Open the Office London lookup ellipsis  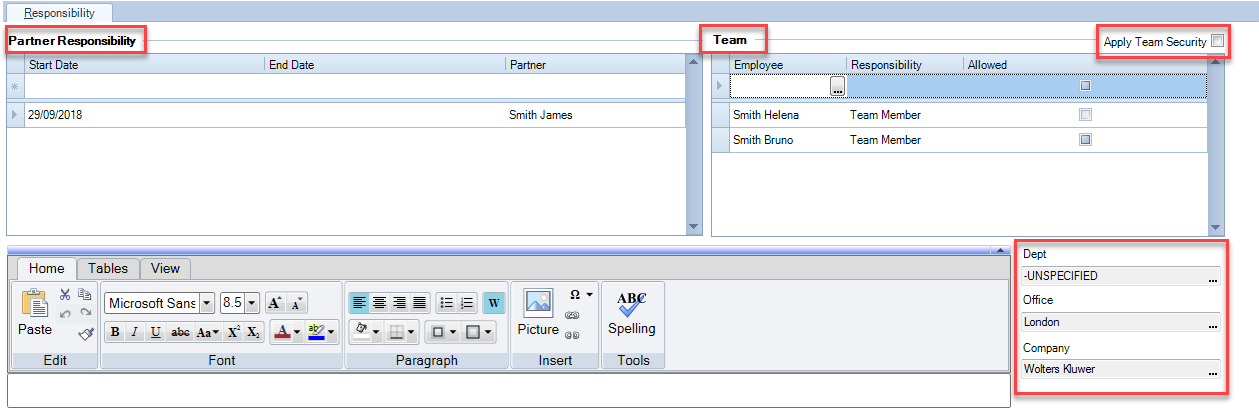click(x=1213, y=323)
